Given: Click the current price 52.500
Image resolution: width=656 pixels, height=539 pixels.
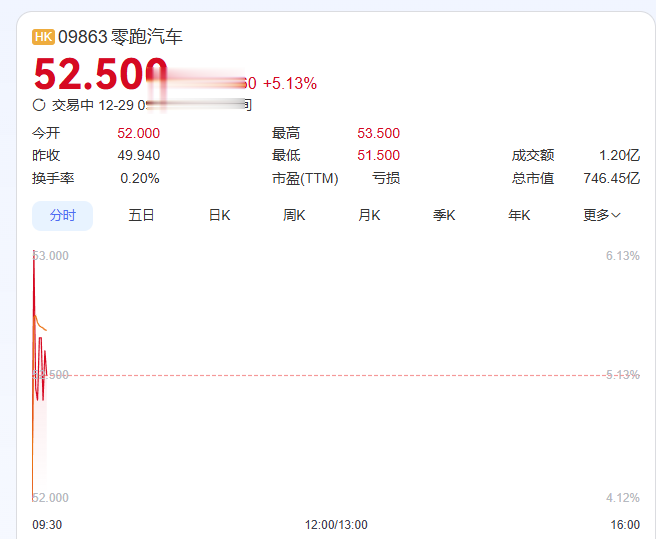Looking at the screenshot, I should 100,75.
